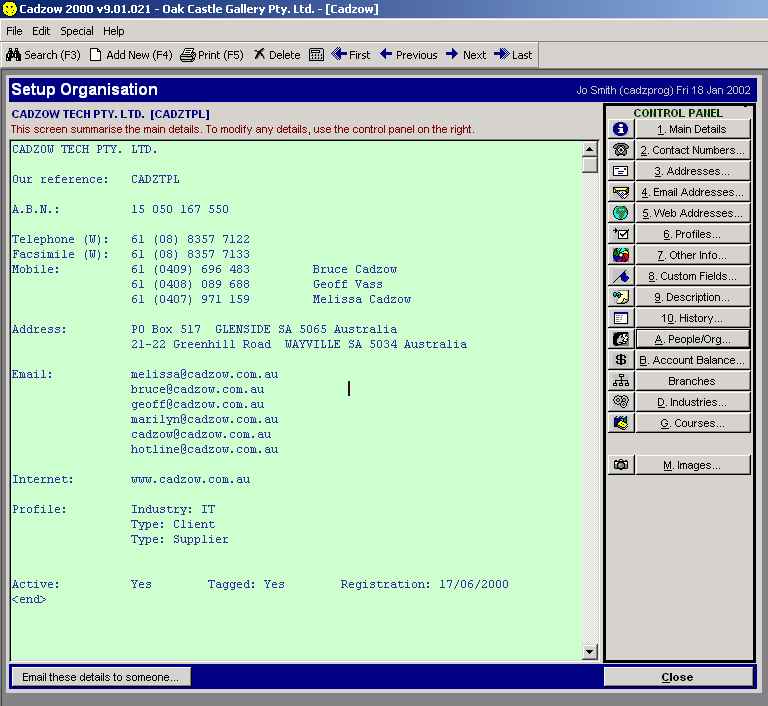Image resolution: width=768 pixels, height=706 pixels.
Task: Open the Edit menu
Action: point(41,31)
